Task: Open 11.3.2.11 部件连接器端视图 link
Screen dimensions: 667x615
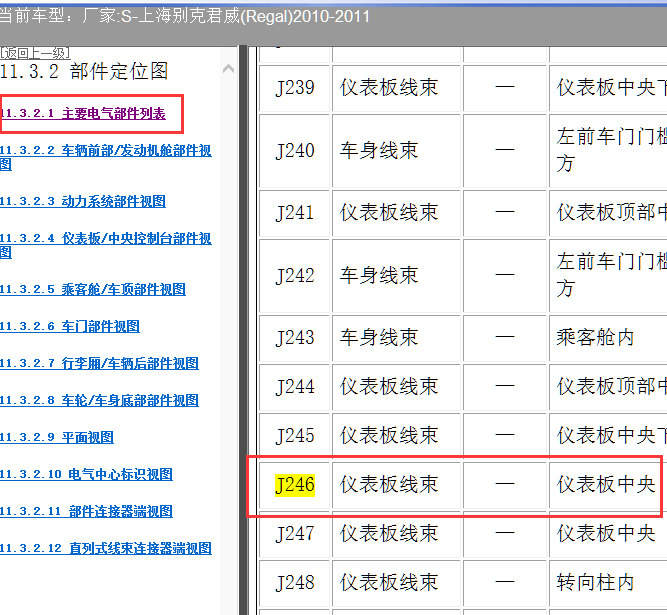Action: click(x=86, y=511)
